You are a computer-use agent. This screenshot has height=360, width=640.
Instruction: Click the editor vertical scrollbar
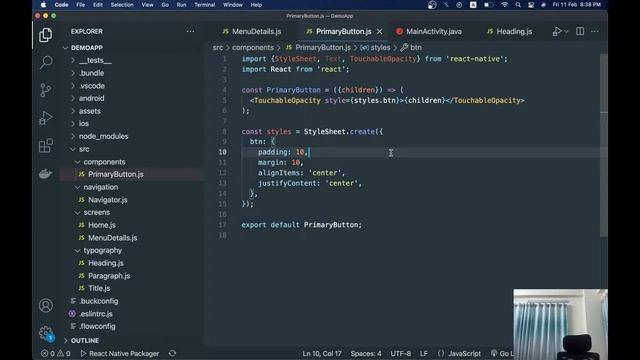tap(604, 145)
